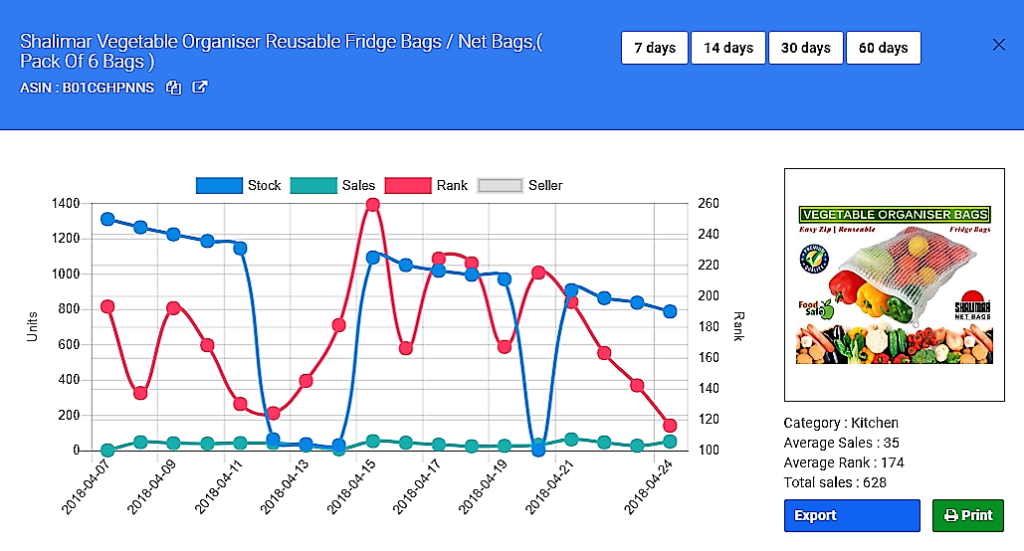This screenshot has height=551, width=1024.
Task: Click the product title Shalimar Vegetable Organiser
Action: 281,51
